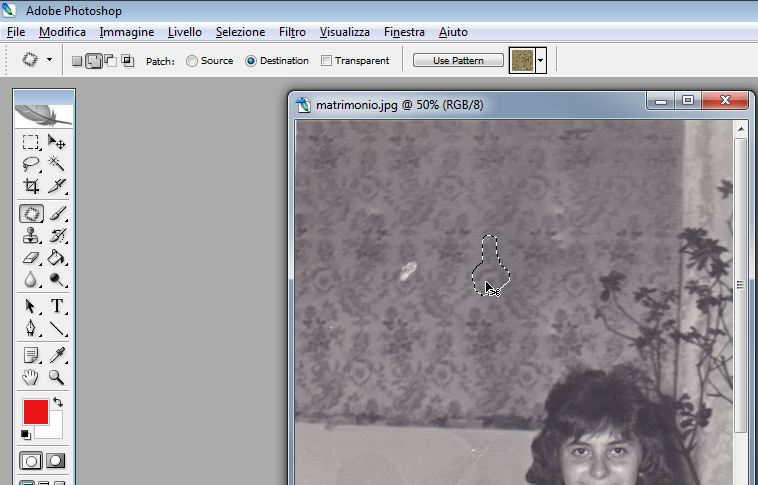This screenshot has width=758, height=485.
Task: Select the Pen tool
Action: coord(30,328)
